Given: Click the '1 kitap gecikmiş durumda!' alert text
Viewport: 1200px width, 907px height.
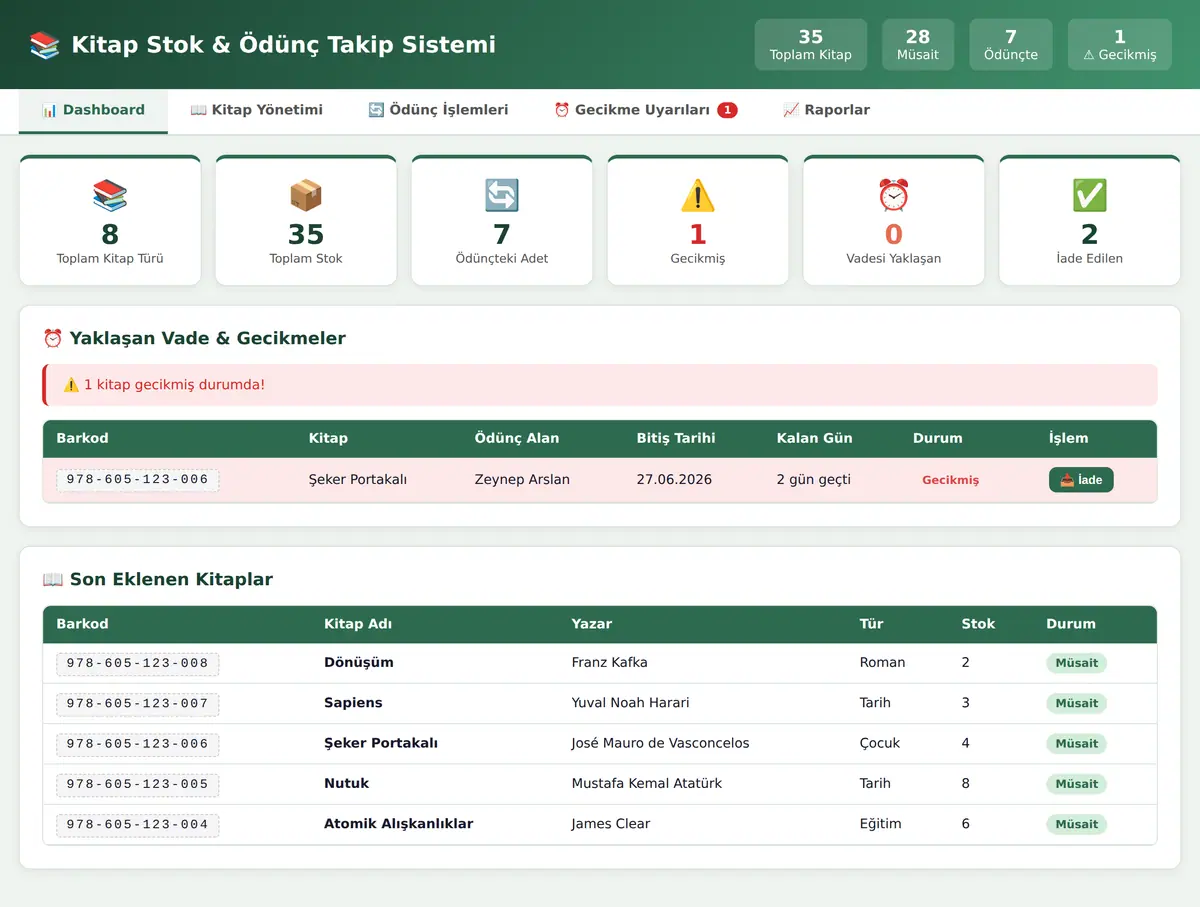Looking at the screenshot, I should [174, 385].
